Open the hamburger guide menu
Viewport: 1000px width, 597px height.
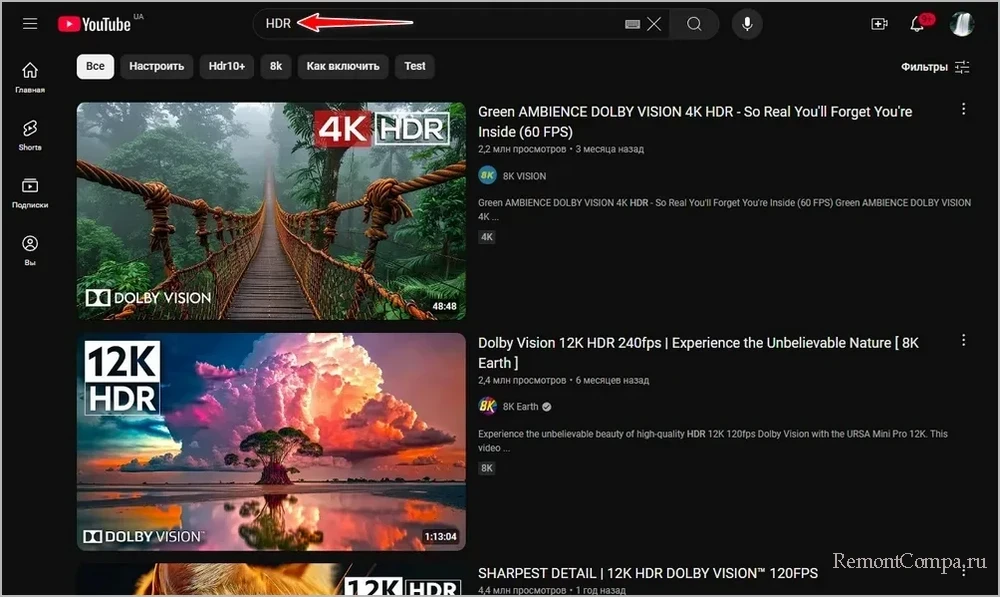point(30,23)
